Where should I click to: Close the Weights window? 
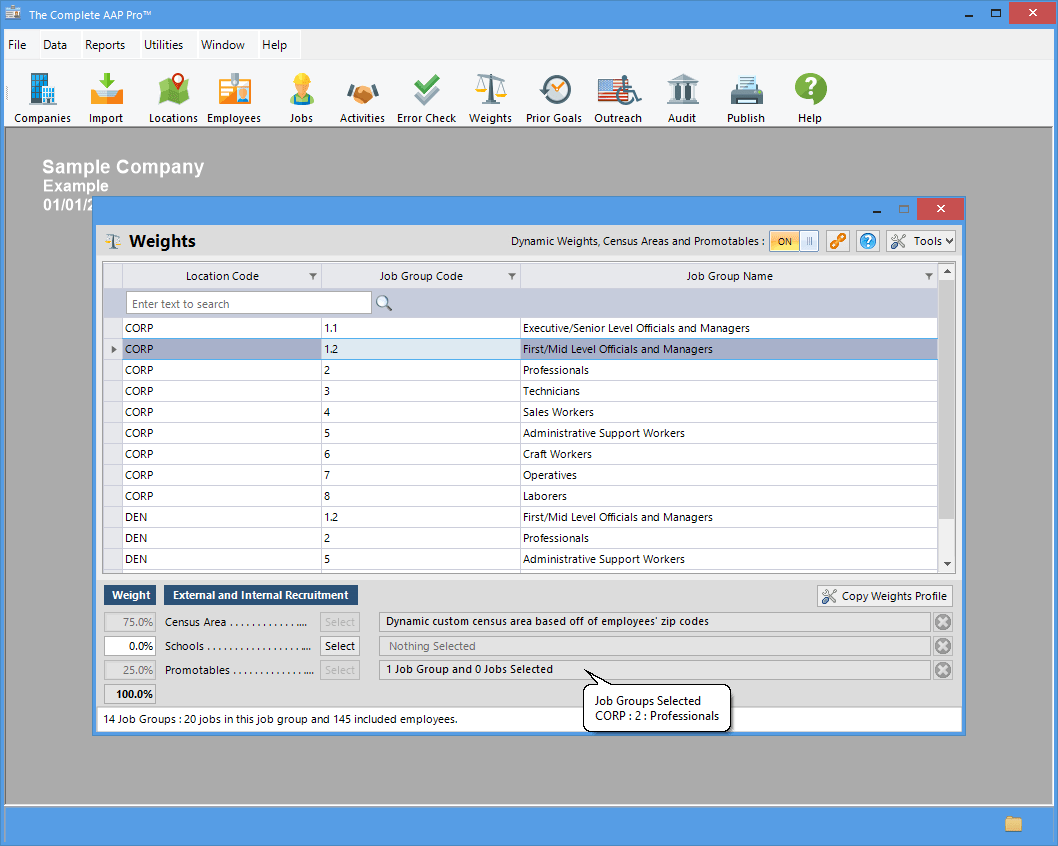pos(941,209)
